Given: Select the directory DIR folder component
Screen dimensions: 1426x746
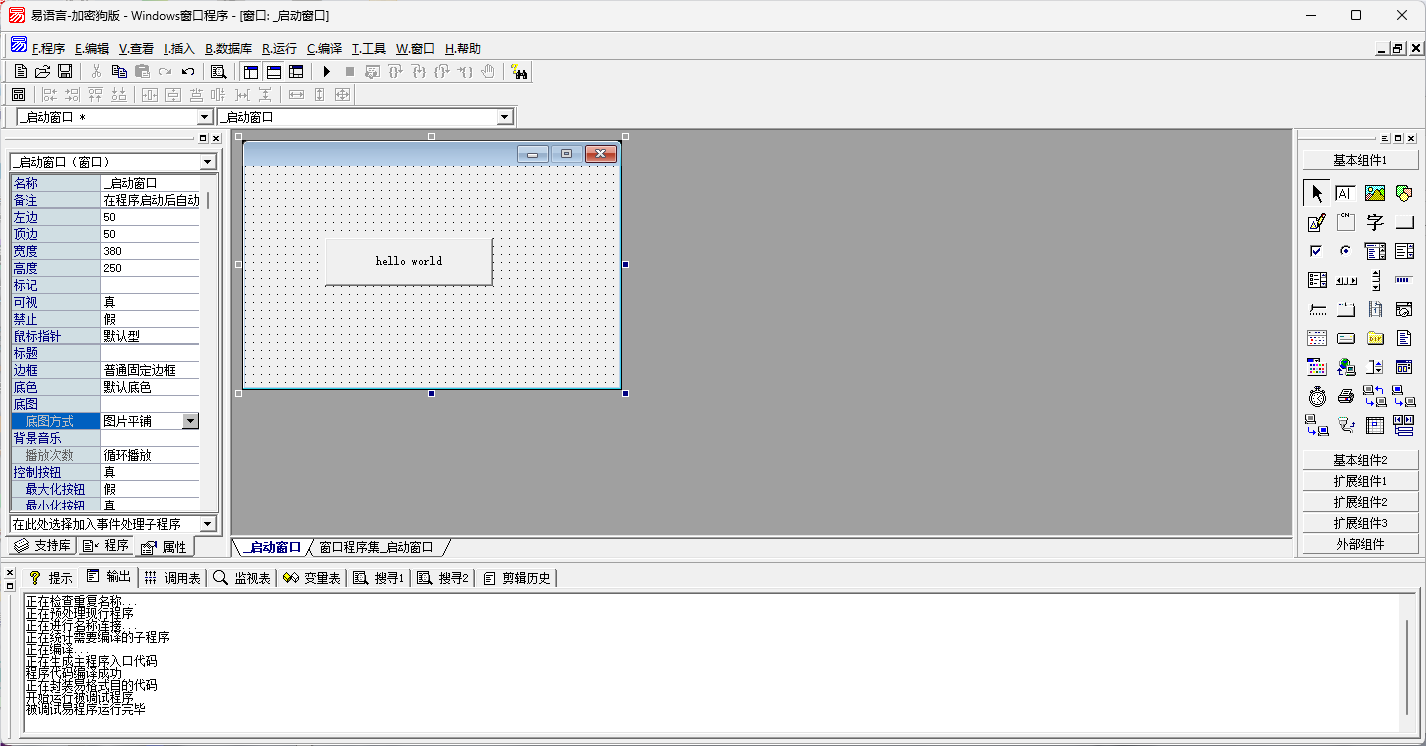Looking at the screenshot, I should (1375, 338).
